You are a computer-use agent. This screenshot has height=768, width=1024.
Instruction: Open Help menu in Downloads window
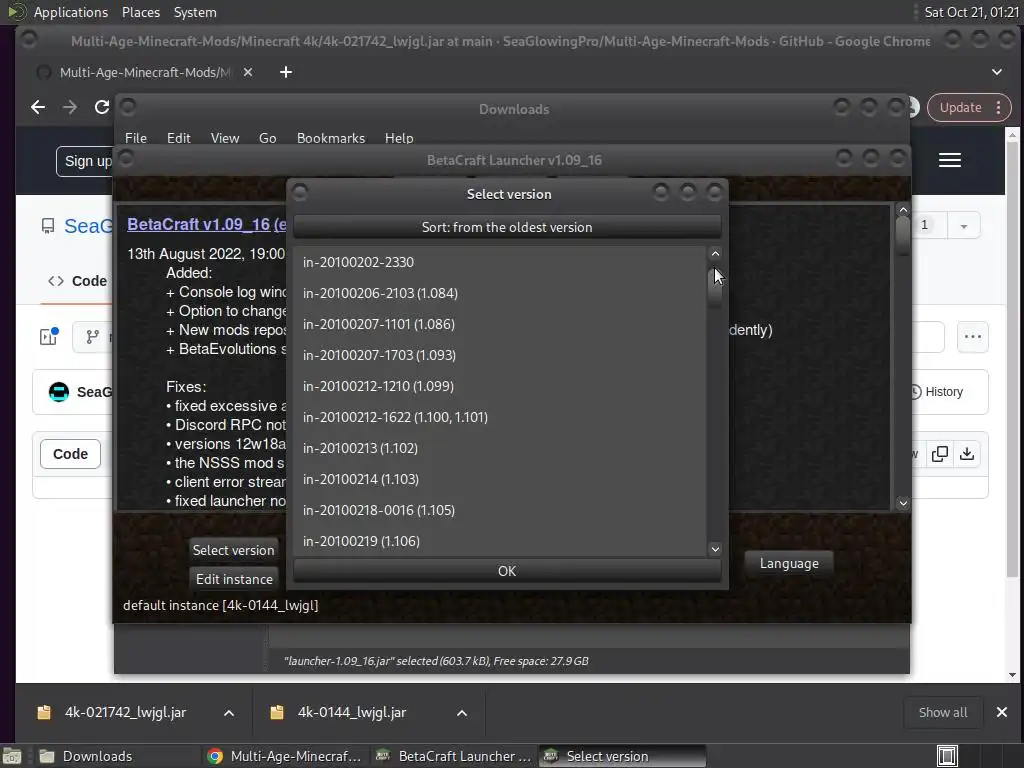(x=398, y=138)
